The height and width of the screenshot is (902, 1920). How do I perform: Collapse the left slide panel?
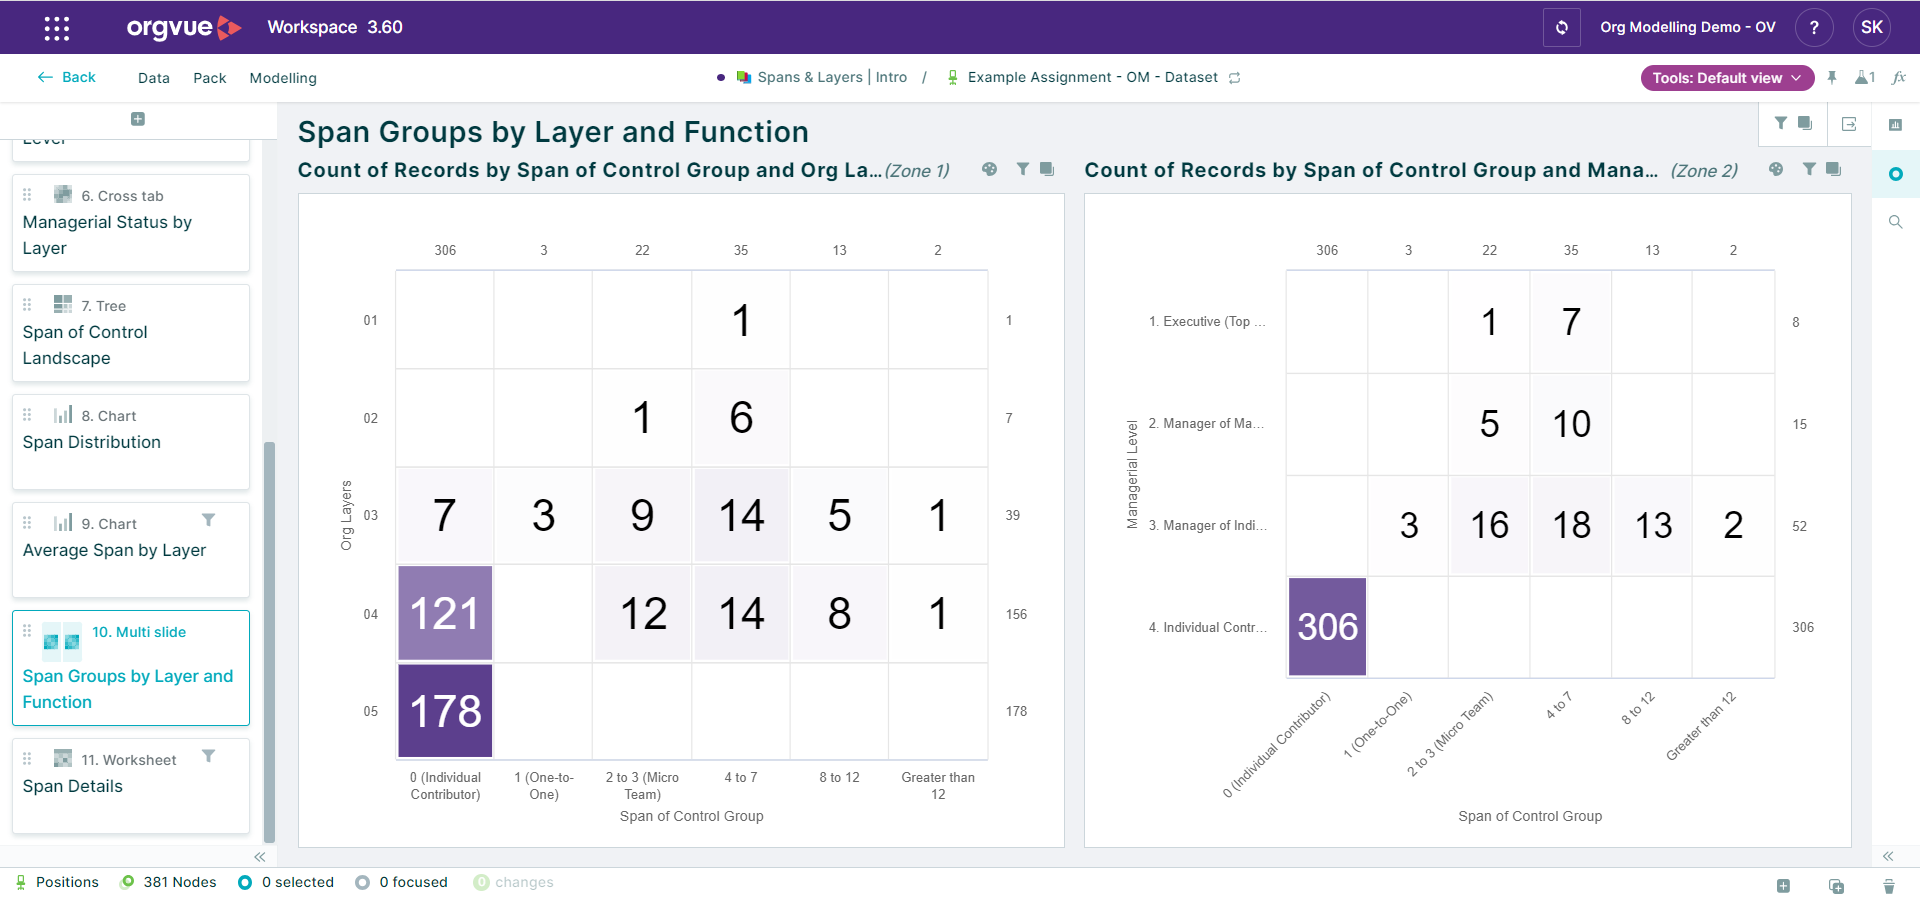coord(260,857)
